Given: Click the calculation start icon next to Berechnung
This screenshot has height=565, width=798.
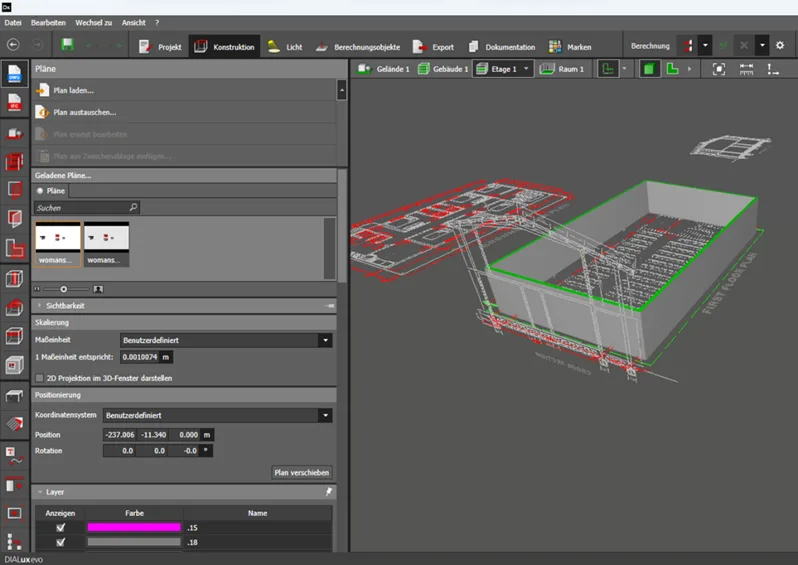Looking at the screenshot, I should pyautogui.click(x=688, y=45).
